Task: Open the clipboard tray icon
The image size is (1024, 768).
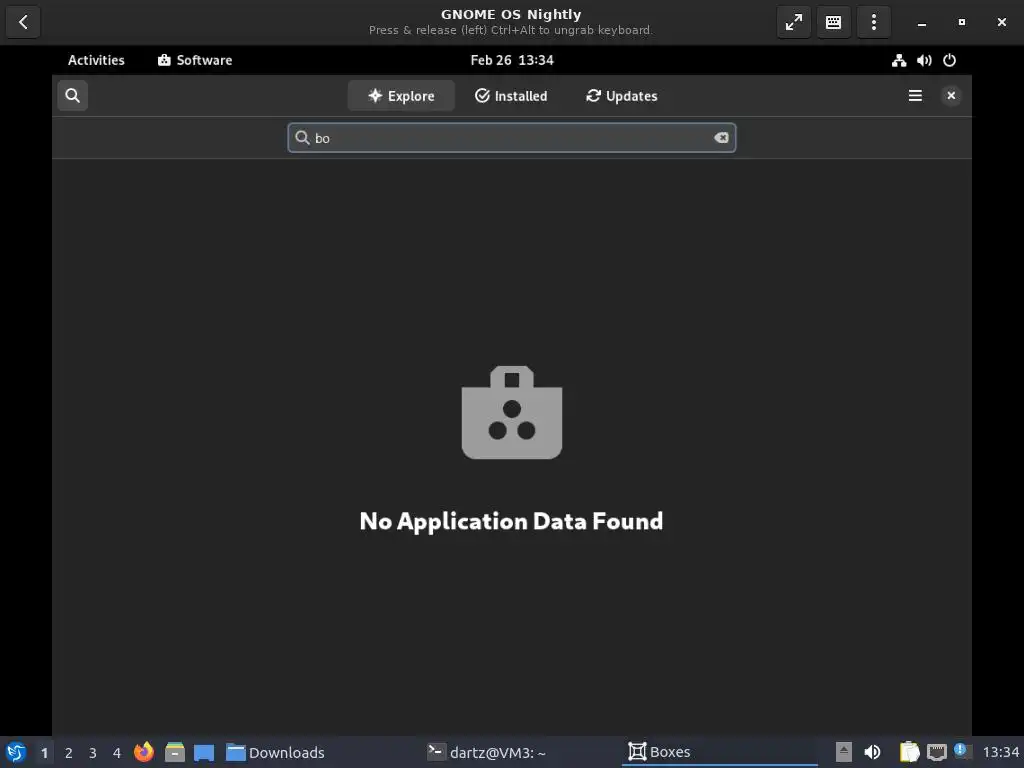Action: [x=909, y=752]
